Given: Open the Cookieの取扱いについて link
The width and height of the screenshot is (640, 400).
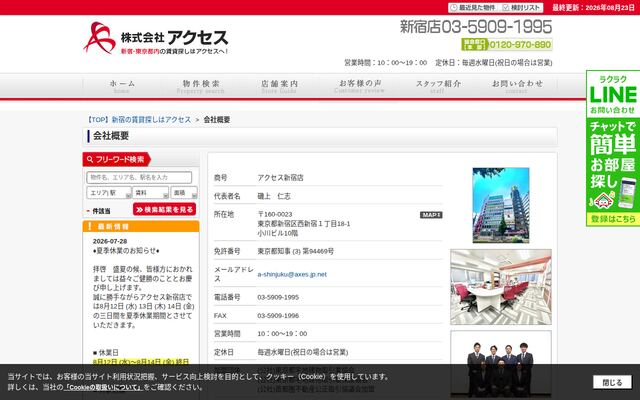Looking at the screenshot, I should 103,387.
